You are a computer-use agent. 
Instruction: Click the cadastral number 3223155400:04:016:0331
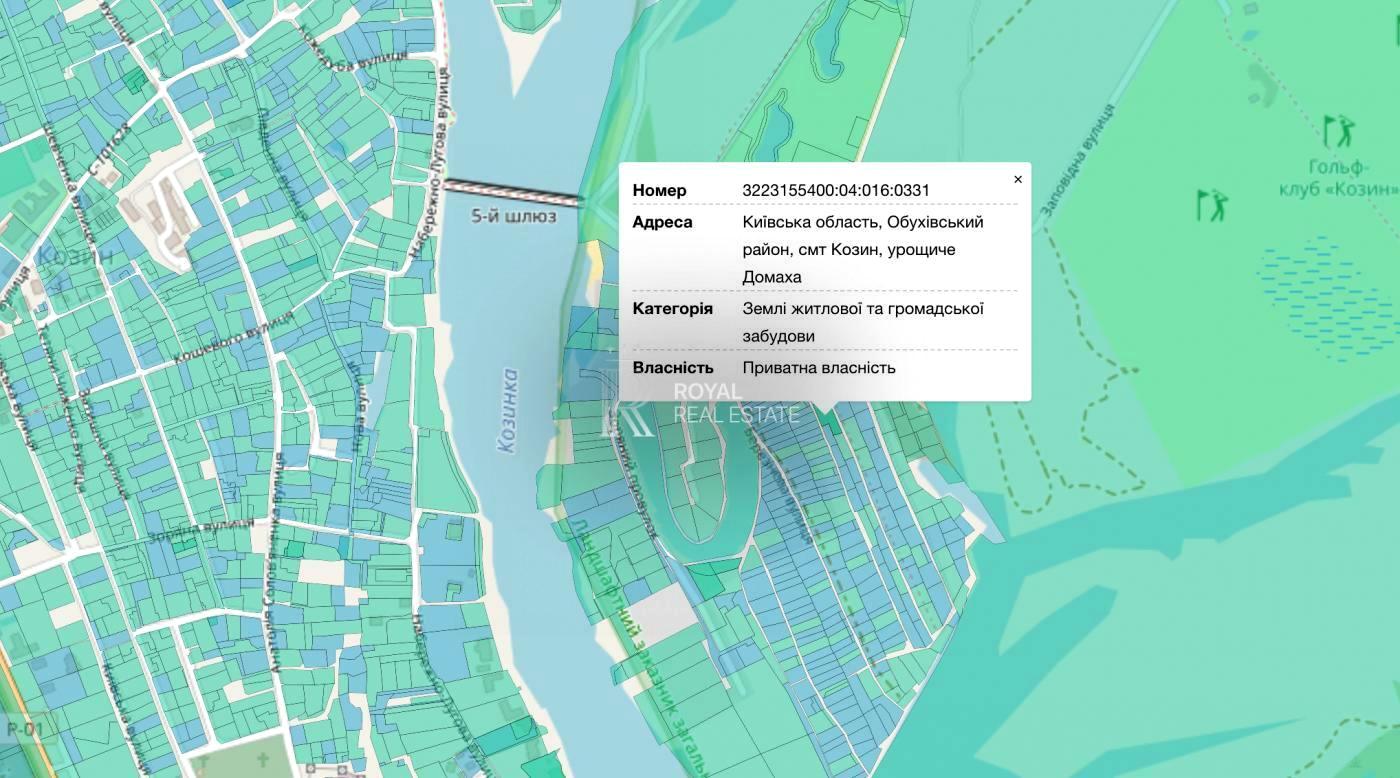pos(836,190)
